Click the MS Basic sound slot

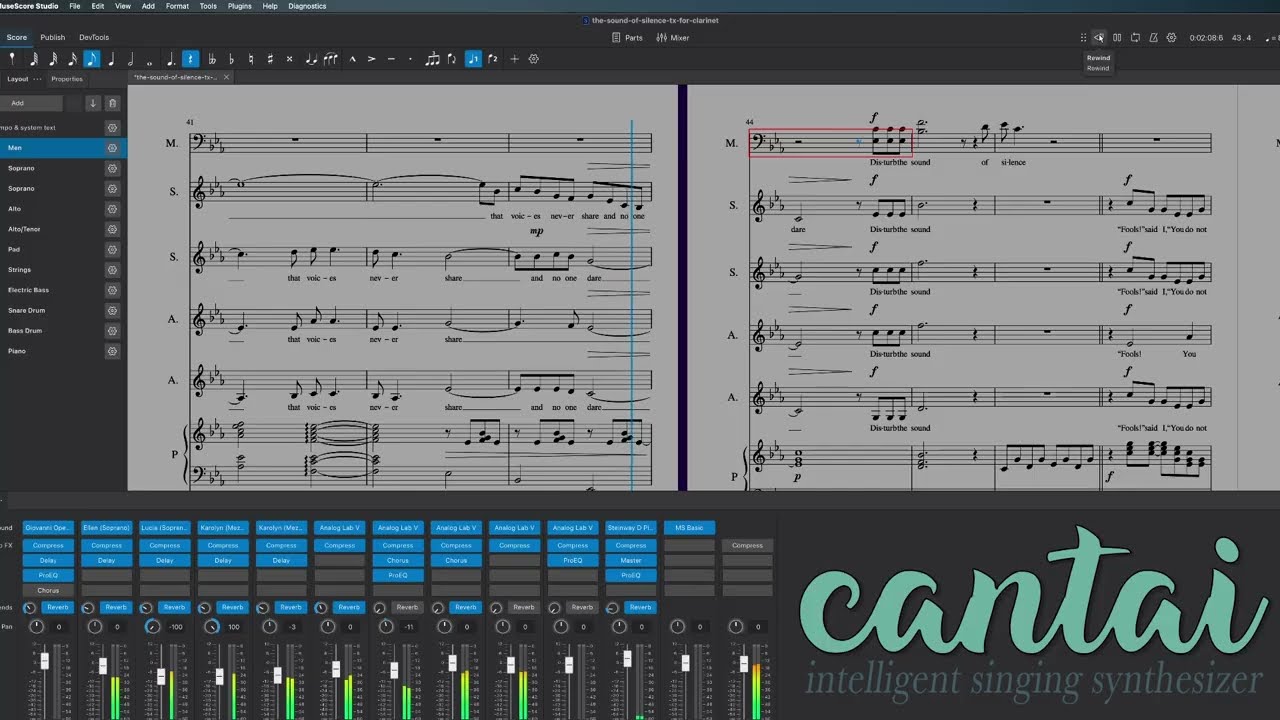pyautogui.click(x=689, y=528)
